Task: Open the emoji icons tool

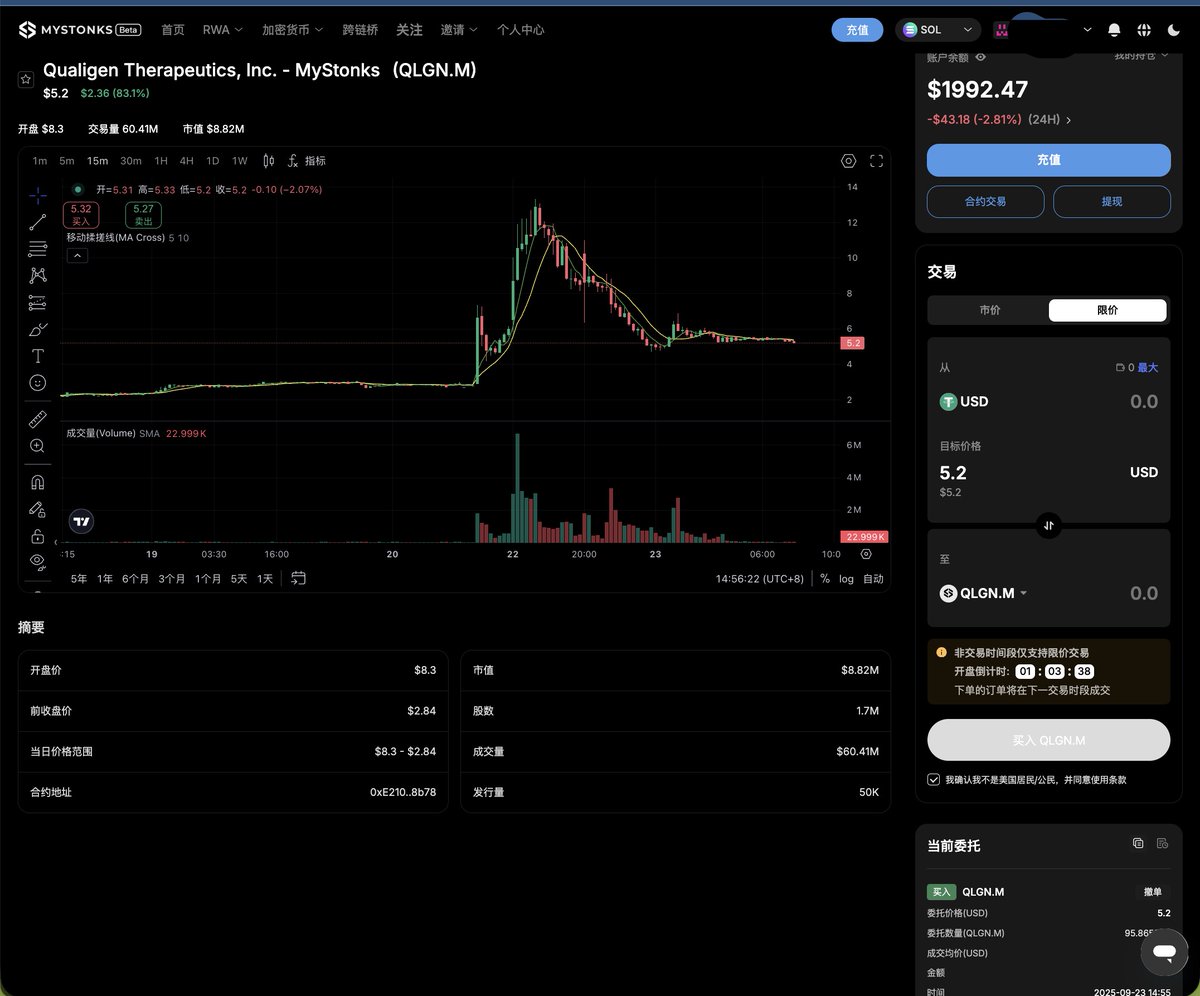Action: pyautogui.click(x=38, y=382)
